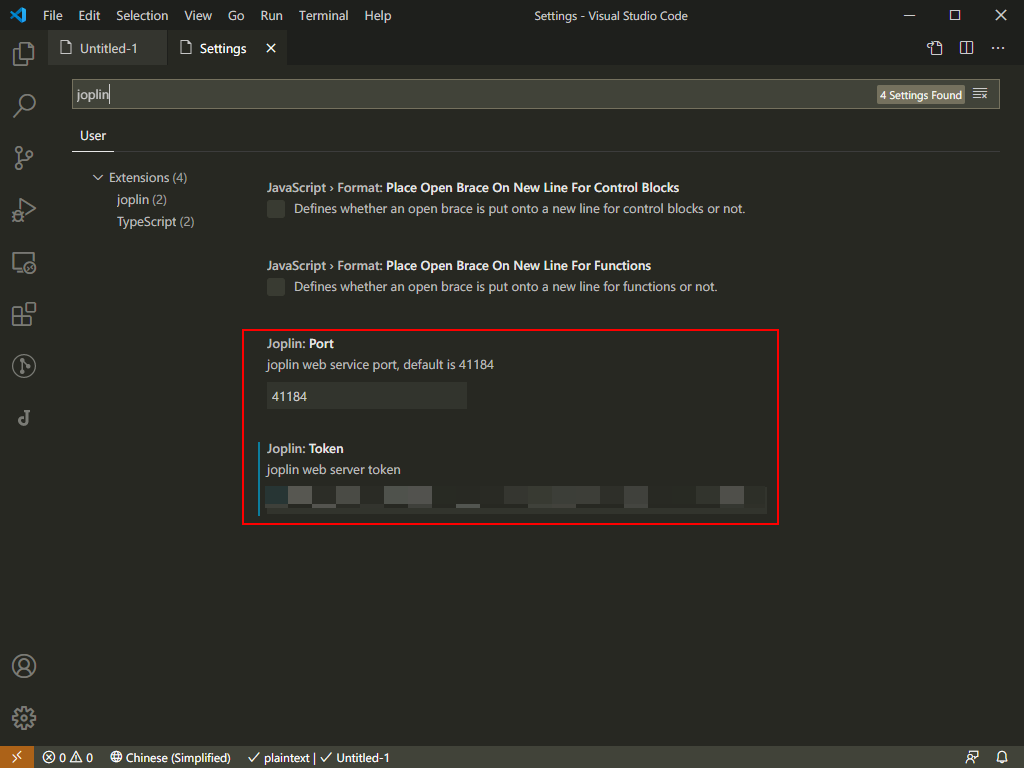Screen dimensions: 1024x768
Task: Open the Explorer view in activity bar
Action: pos(24,54)
